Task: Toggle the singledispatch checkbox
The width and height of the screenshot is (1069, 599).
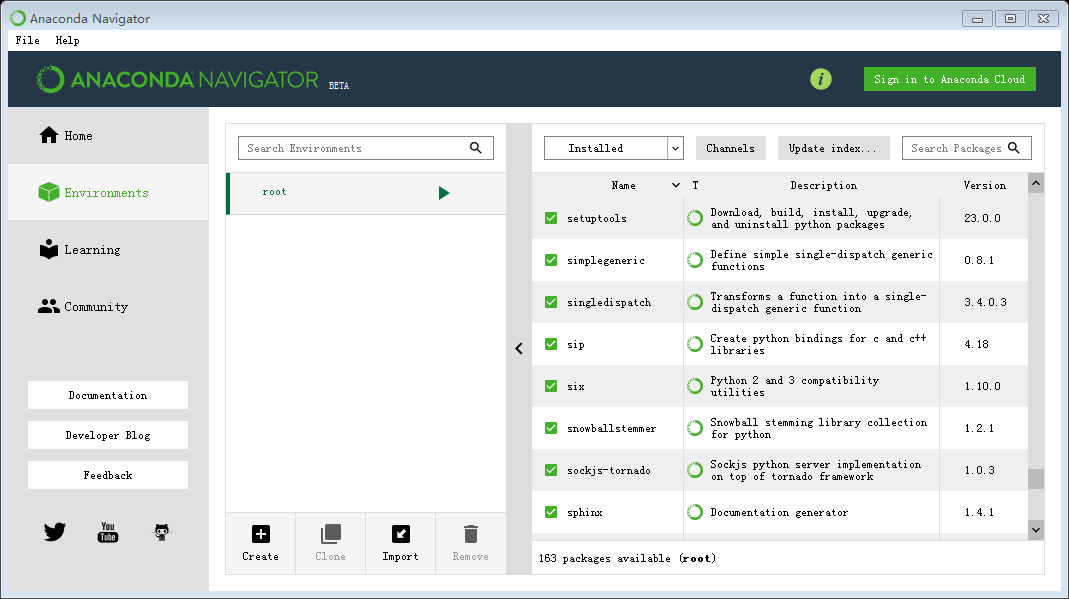Action: (551, 302)
